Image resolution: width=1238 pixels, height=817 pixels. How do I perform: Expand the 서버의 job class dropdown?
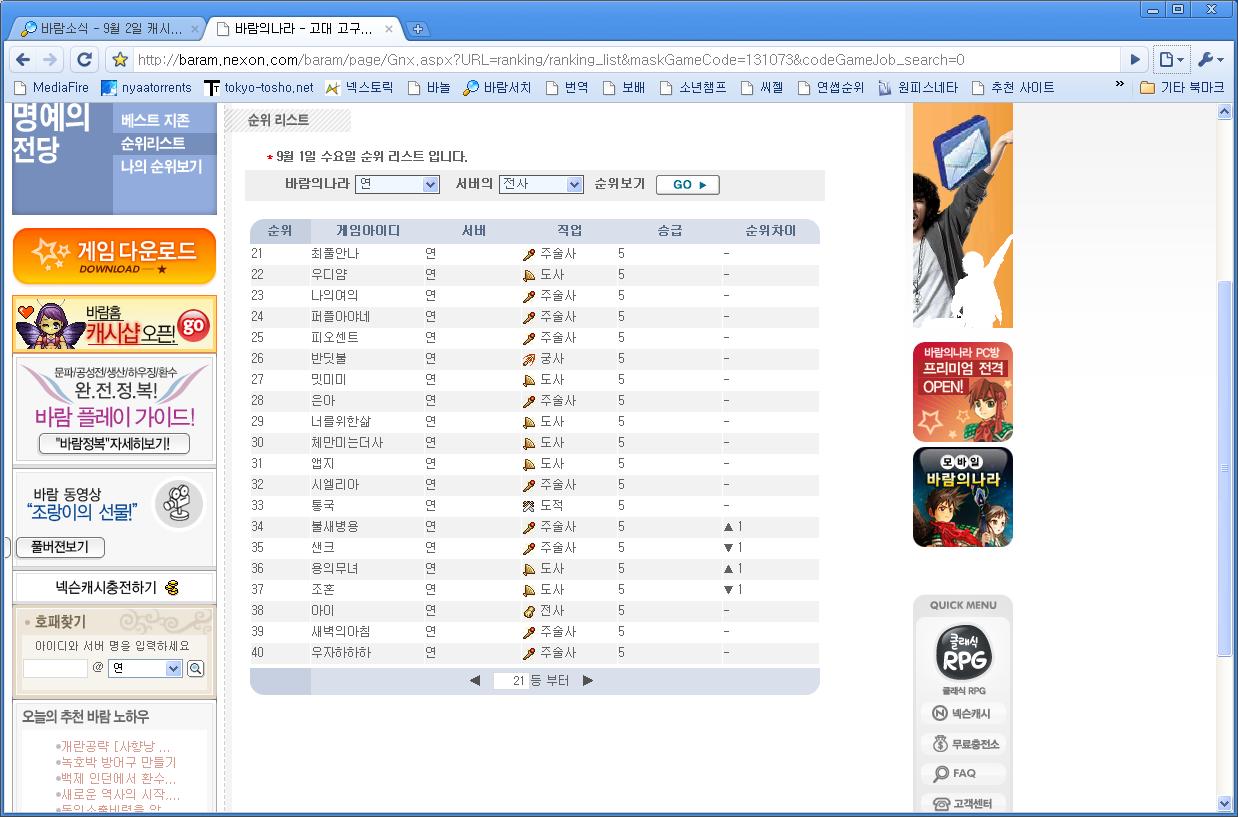tap(574, 184)
